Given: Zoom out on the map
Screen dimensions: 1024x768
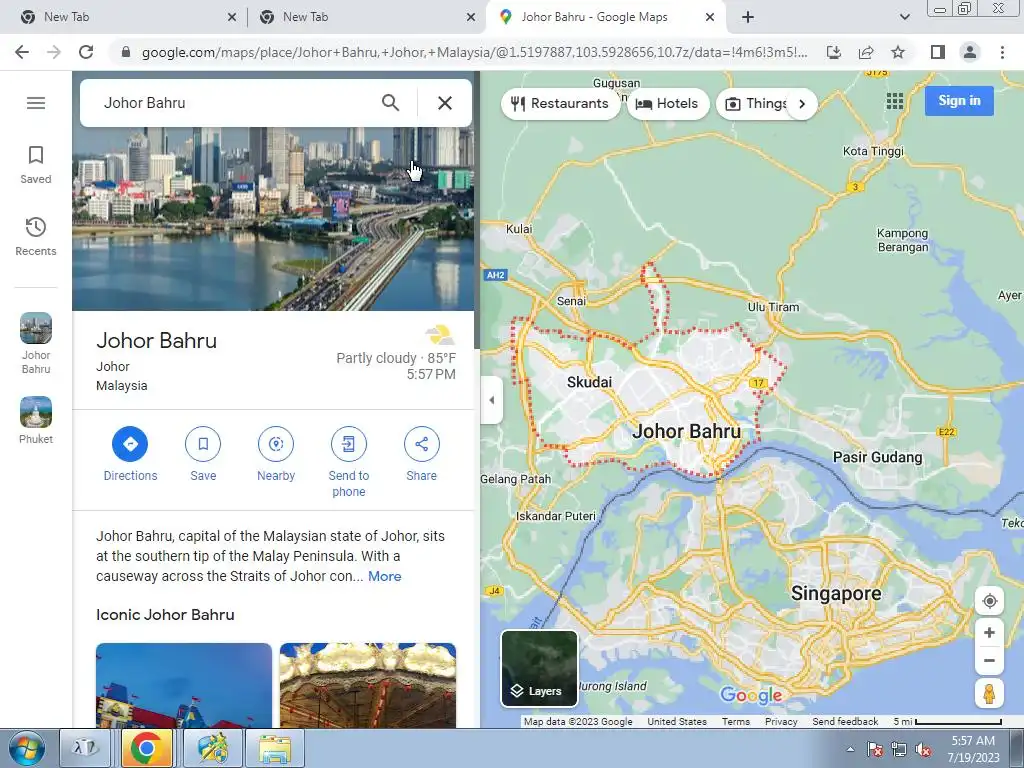Looking at the screenshot, I should (989, 660).
